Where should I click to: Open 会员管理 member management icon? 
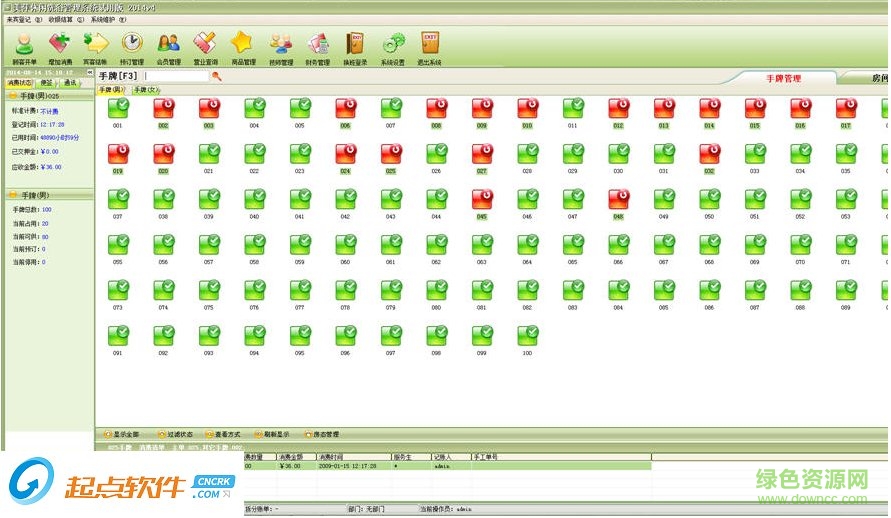coord(169,48)
